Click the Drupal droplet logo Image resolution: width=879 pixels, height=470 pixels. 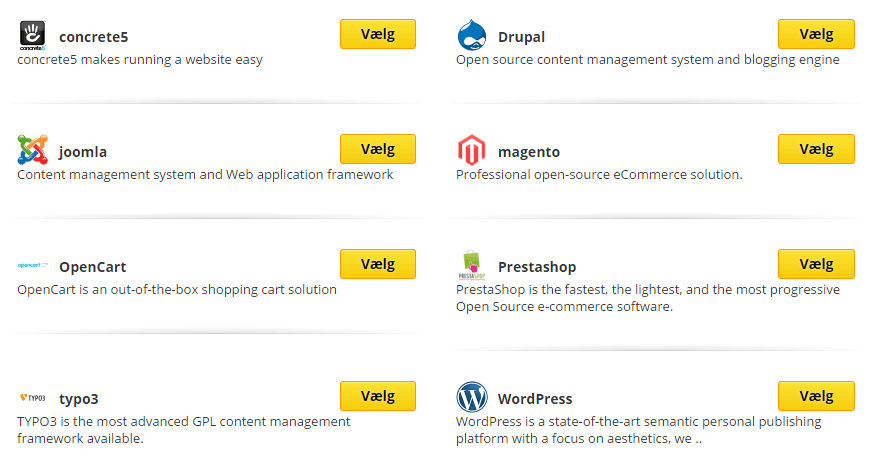472,35
